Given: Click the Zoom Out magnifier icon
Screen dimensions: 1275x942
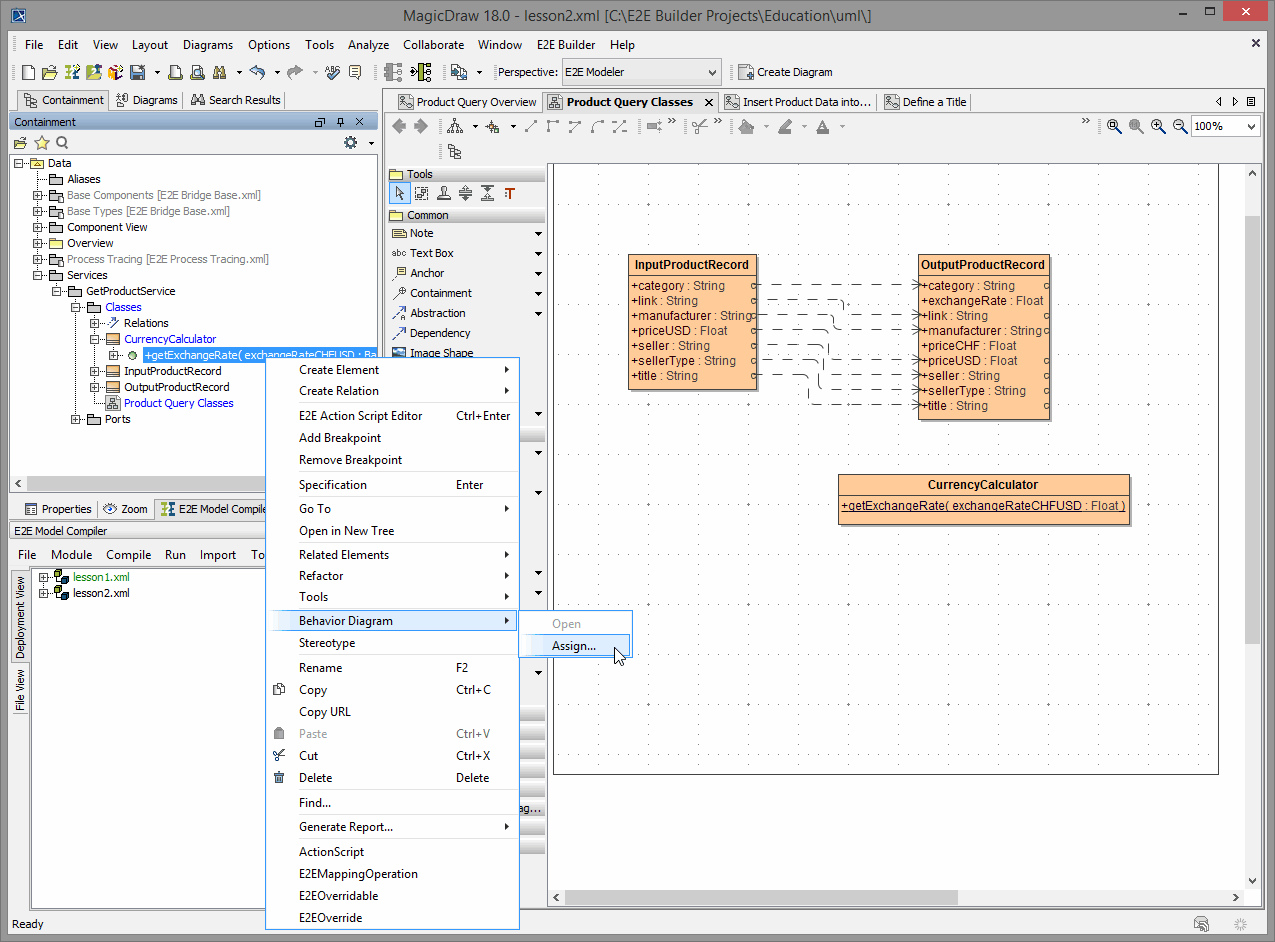Looking at the screenshot, I should (1180, 126).
